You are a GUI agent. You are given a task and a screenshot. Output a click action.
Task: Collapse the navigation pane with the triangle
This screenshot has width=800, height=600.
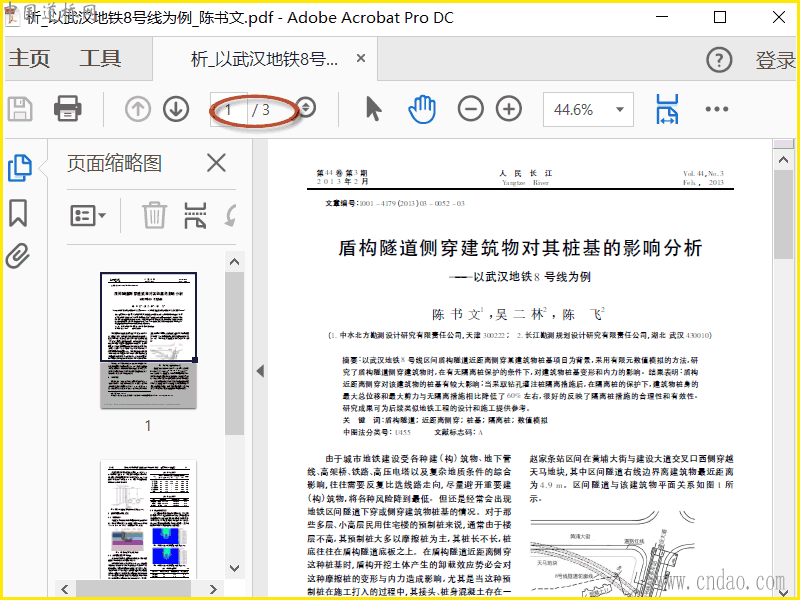pos(261,371)
